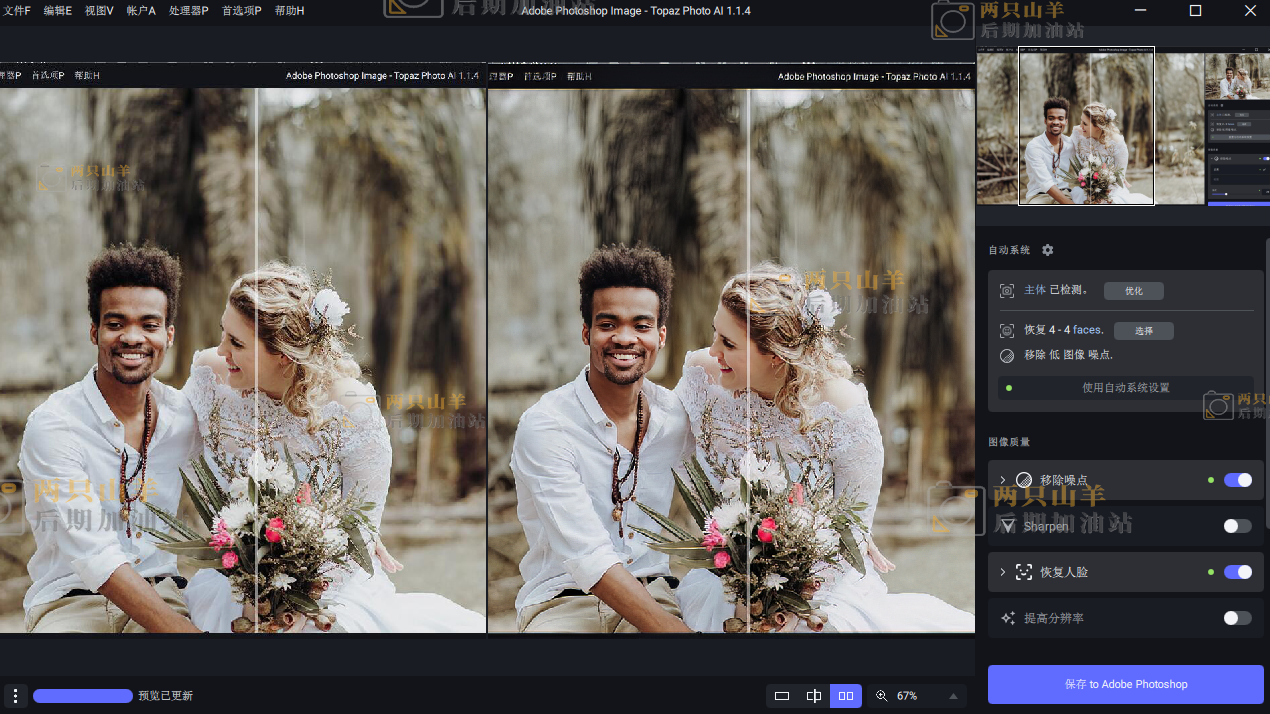Click the 优化 subject refine button

tap(1133, 291)
